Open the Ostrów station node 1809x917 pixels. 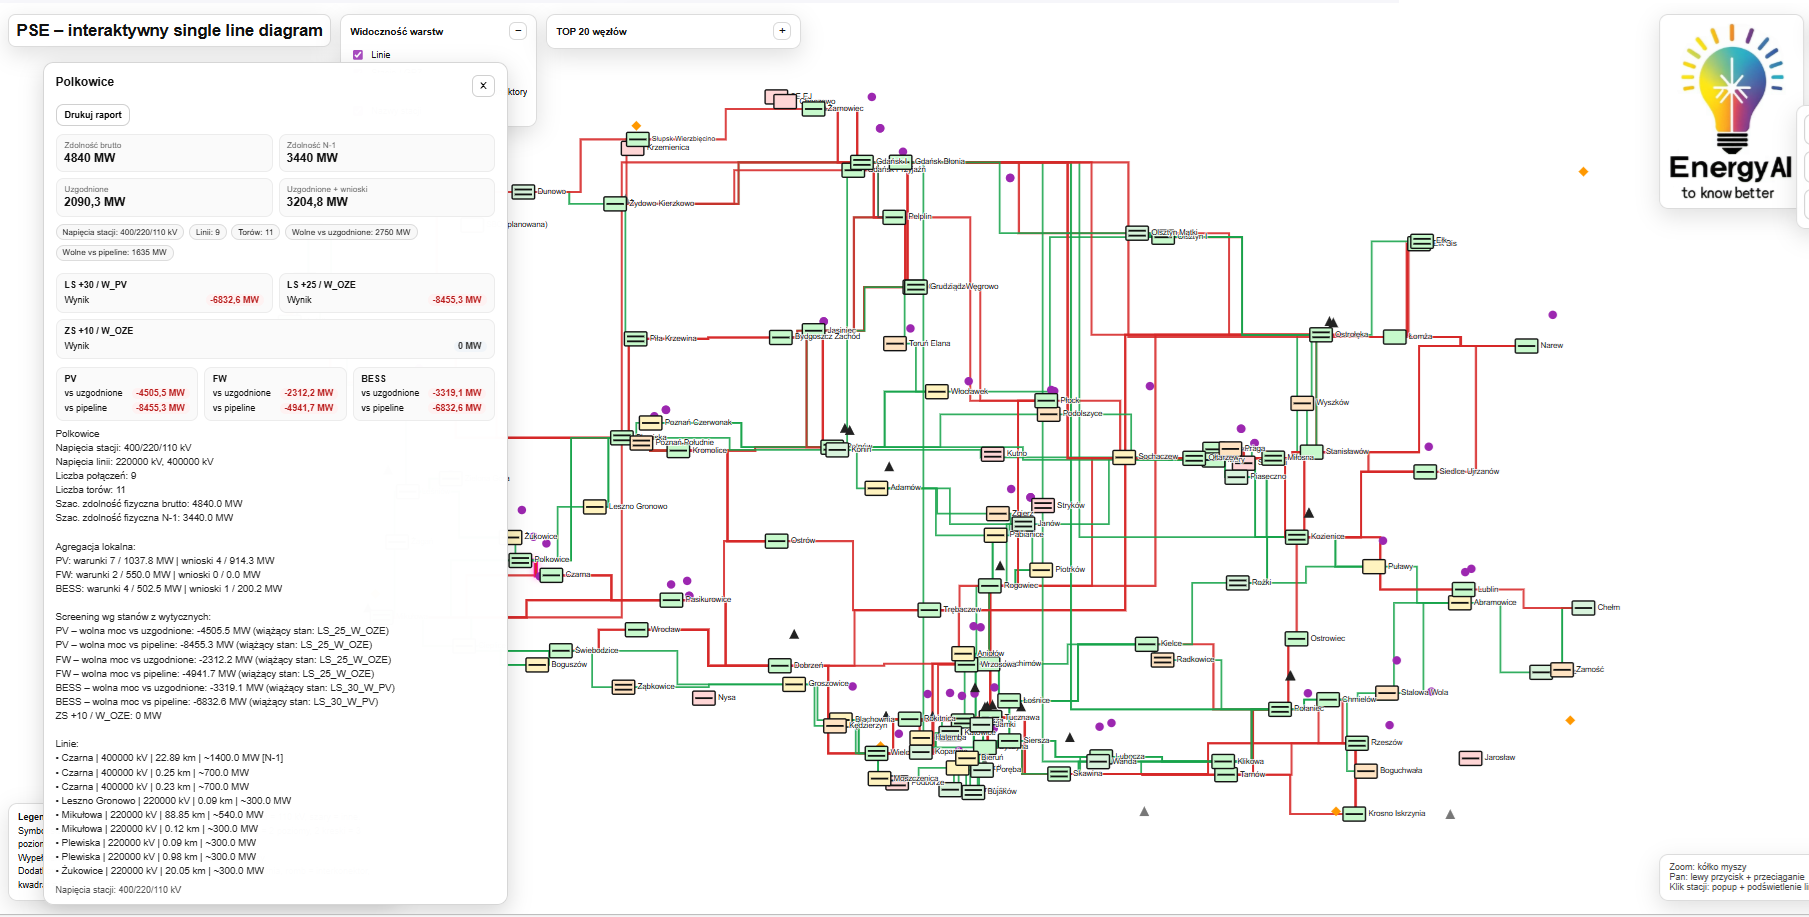tap(777, 541)
